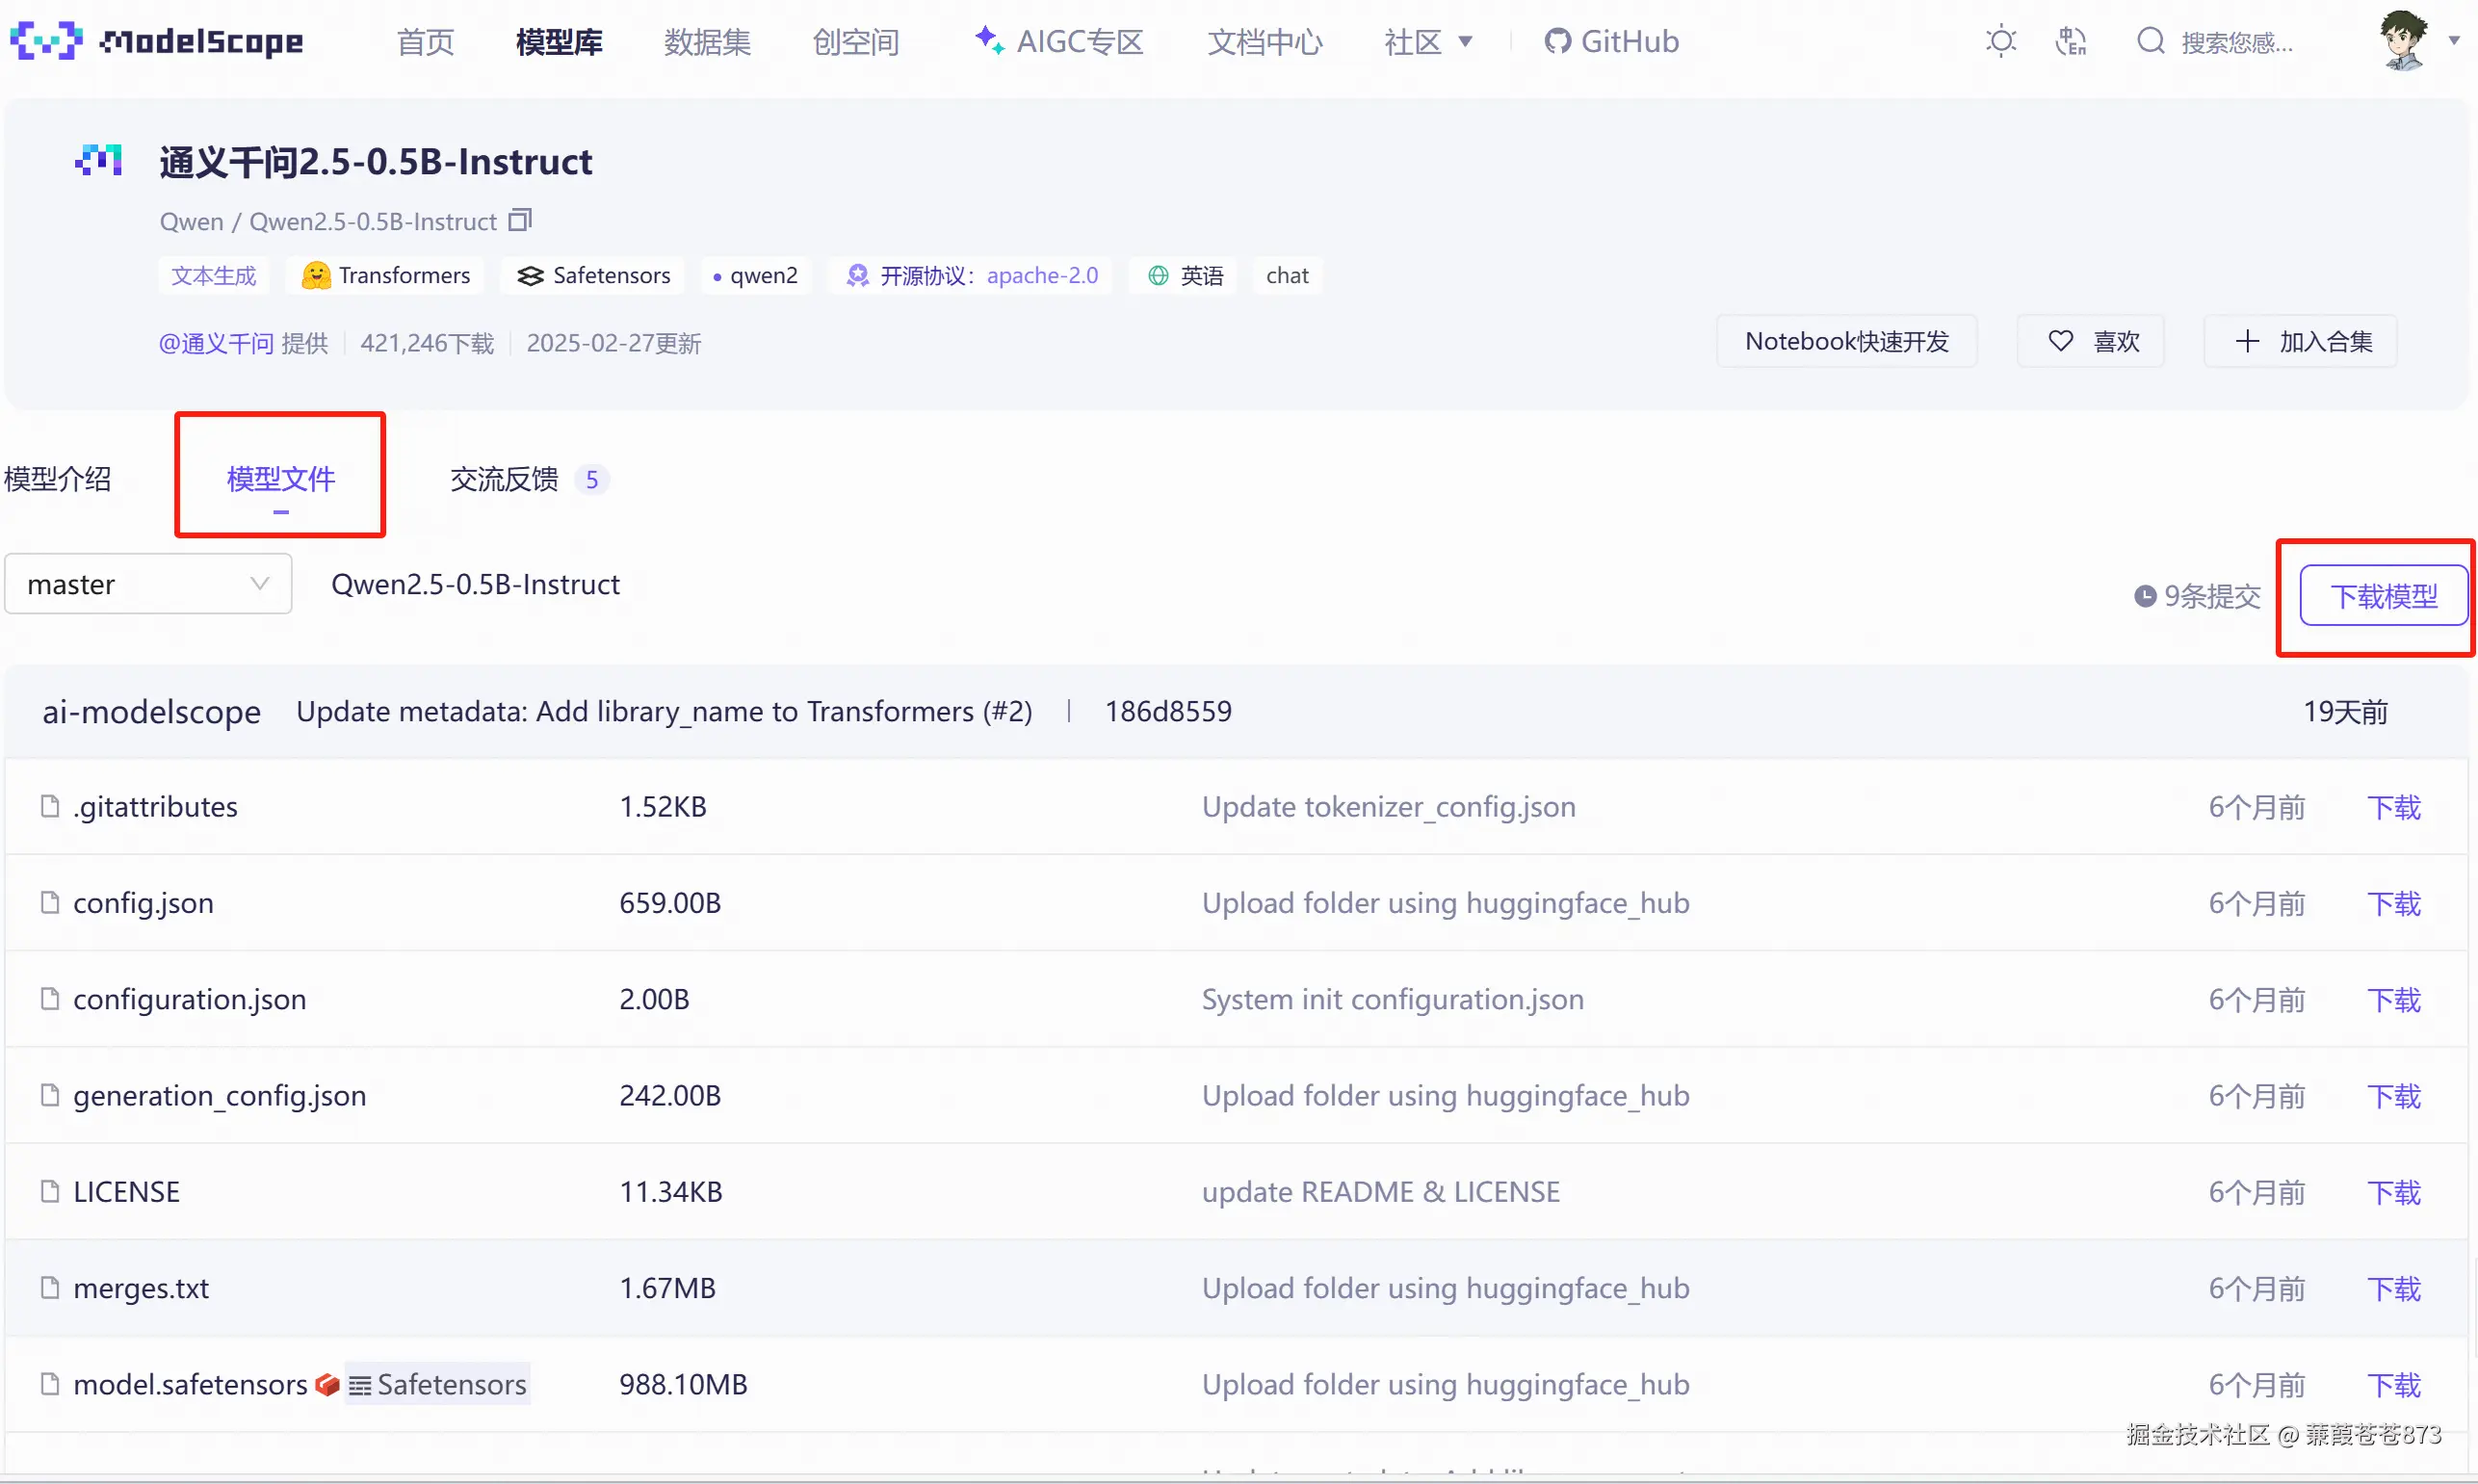This screenshot has height=1484, width=2478.
Task: Switch to the 模型文件 tab
Action: click(x=280, y=479)
